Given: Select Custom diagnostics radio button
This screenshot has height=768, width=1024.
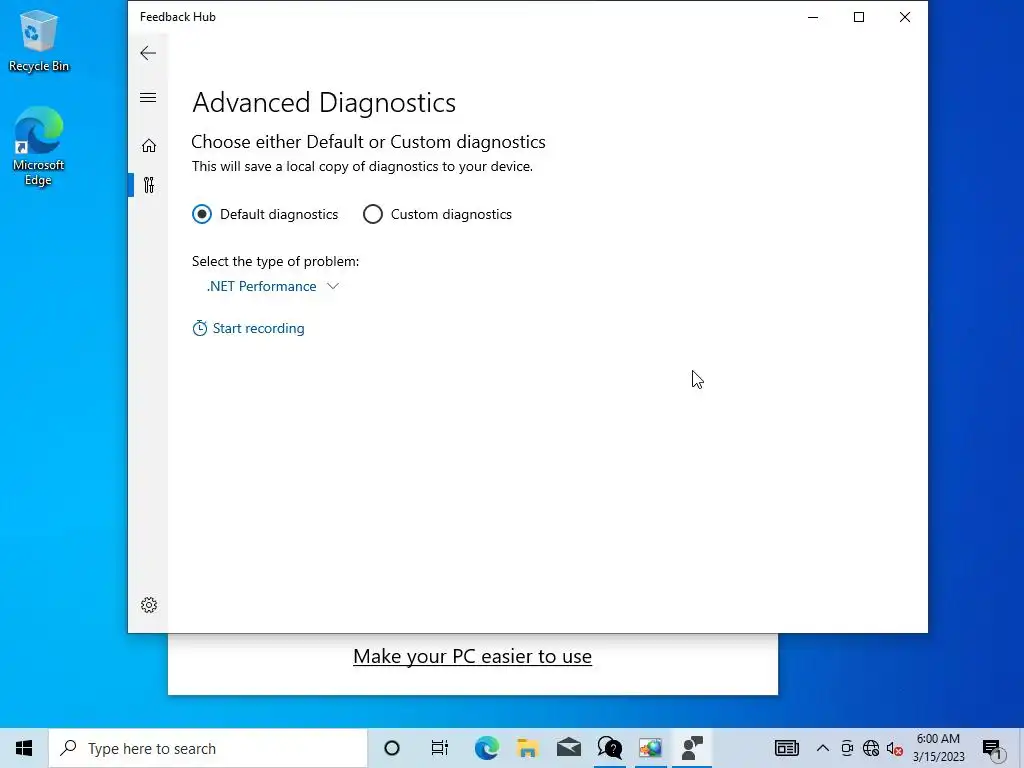Looking at the screenshot, I should [373, 214].
